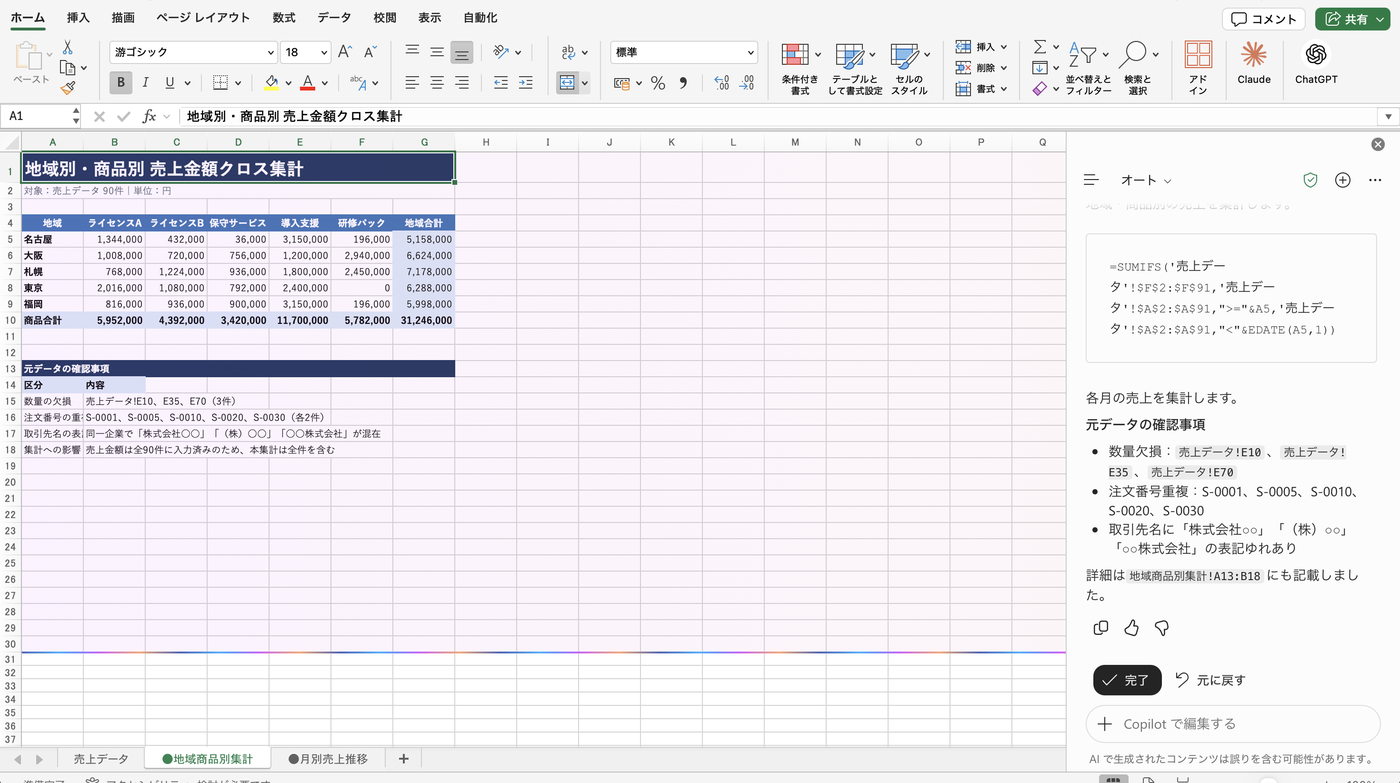This screenshot has width=1400, height=783.
Task: Click thumbs up on Copilot response
Action: coord(1131,628)
